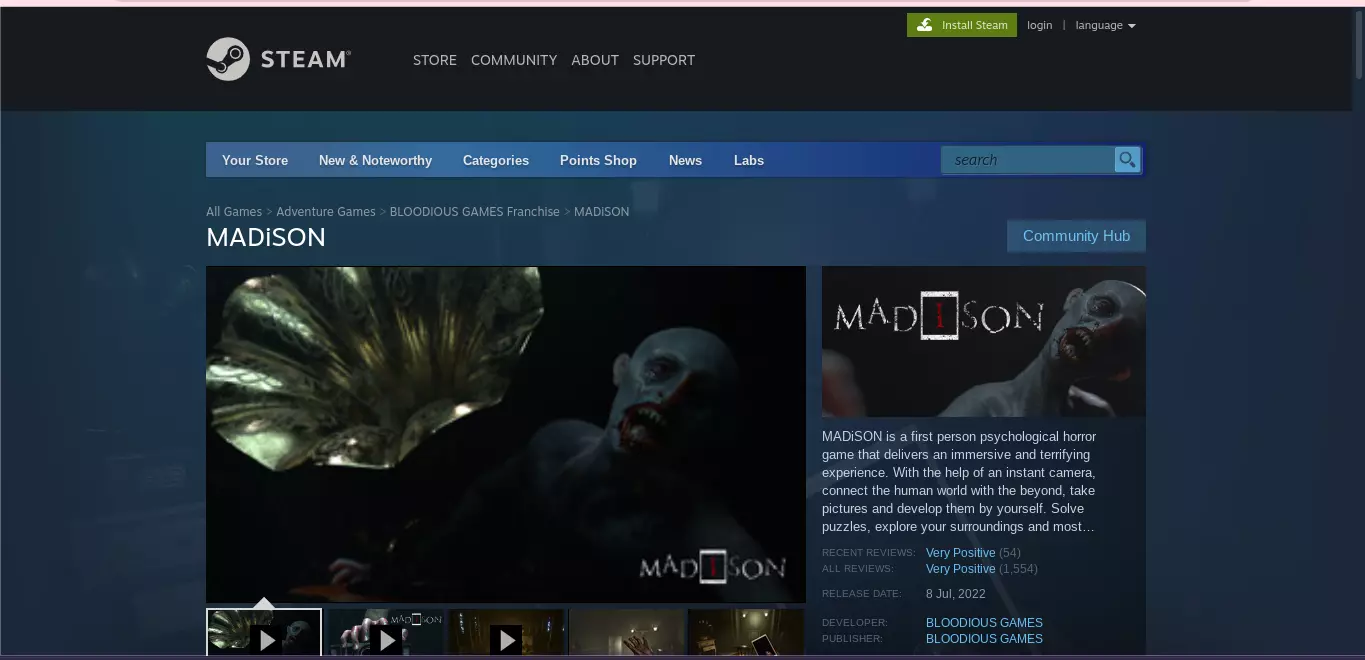The width and height of the screenshot is (1365, 660).
Task: Click MADiSON breadcrumb link
Action: pos(602,212)
